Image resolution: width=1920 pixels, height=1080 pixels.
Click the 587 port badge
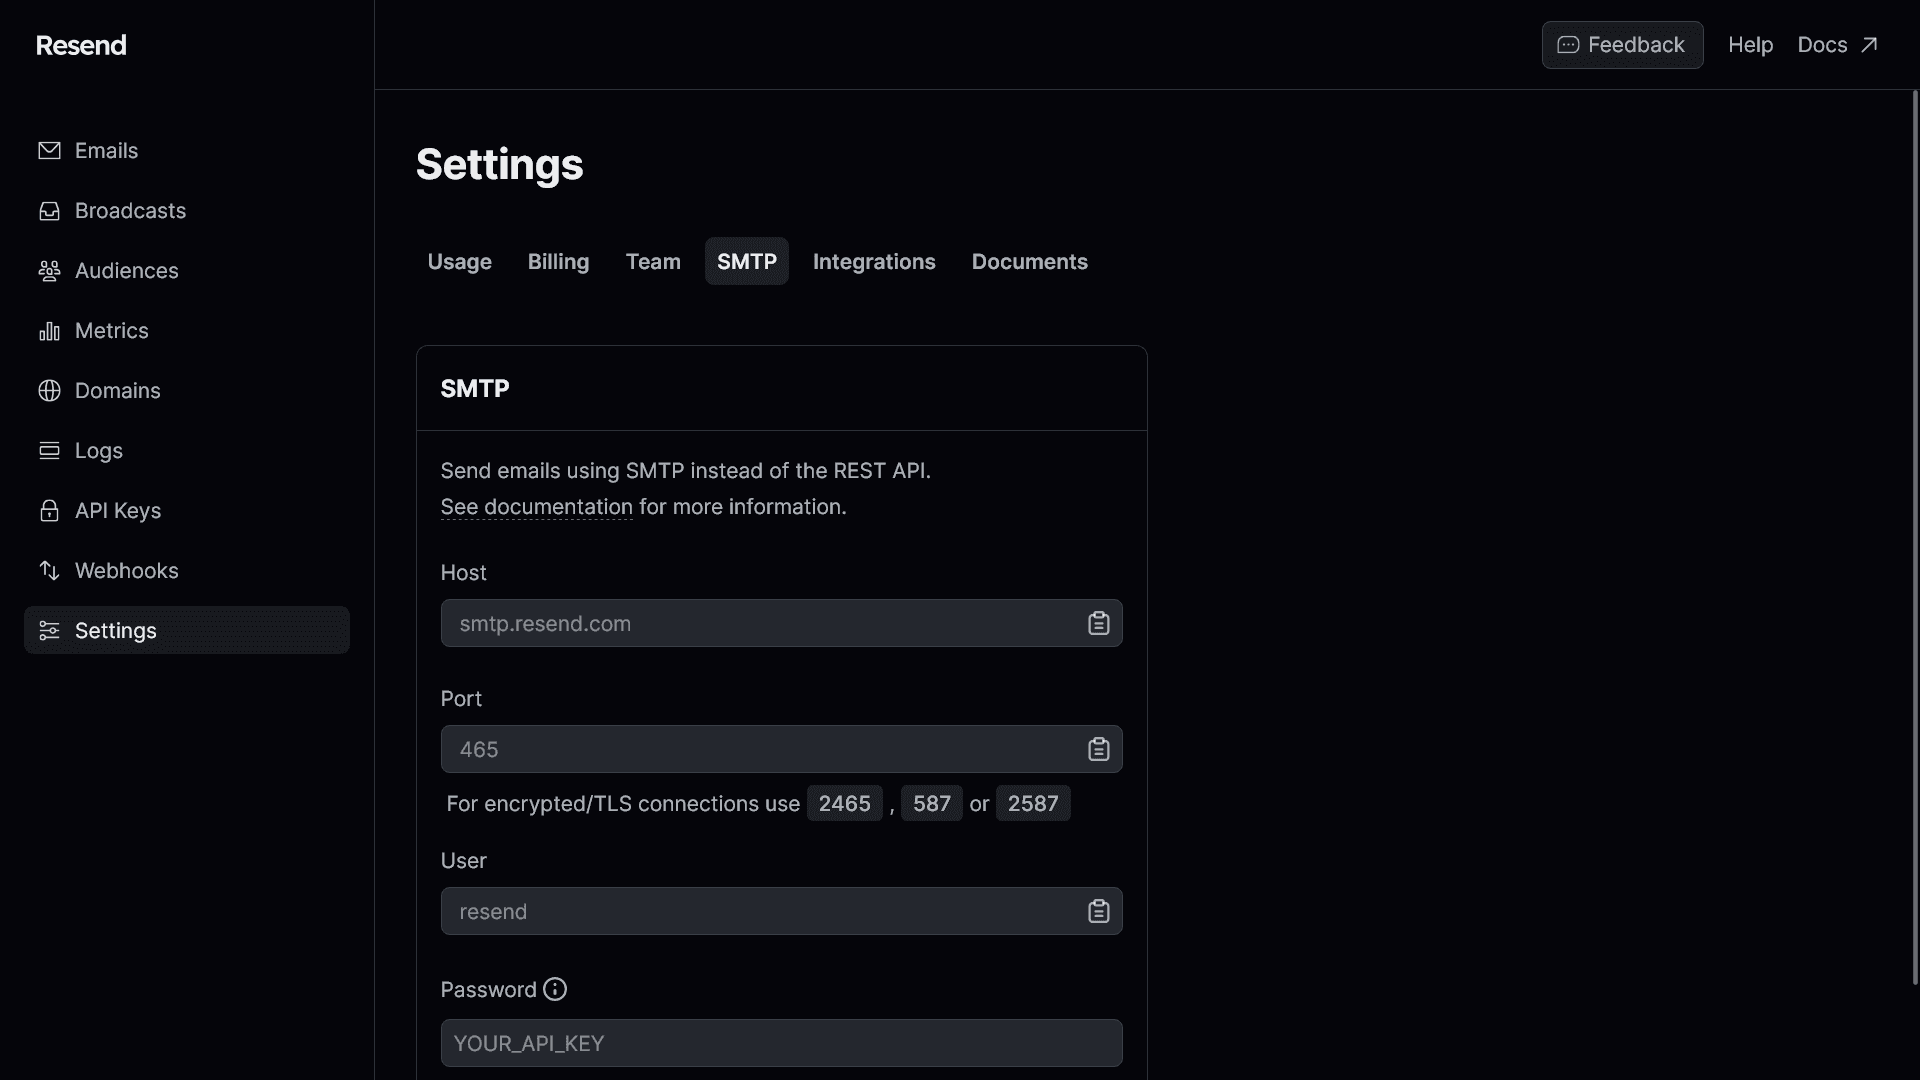pyautogui.click(x=932, y=803)
